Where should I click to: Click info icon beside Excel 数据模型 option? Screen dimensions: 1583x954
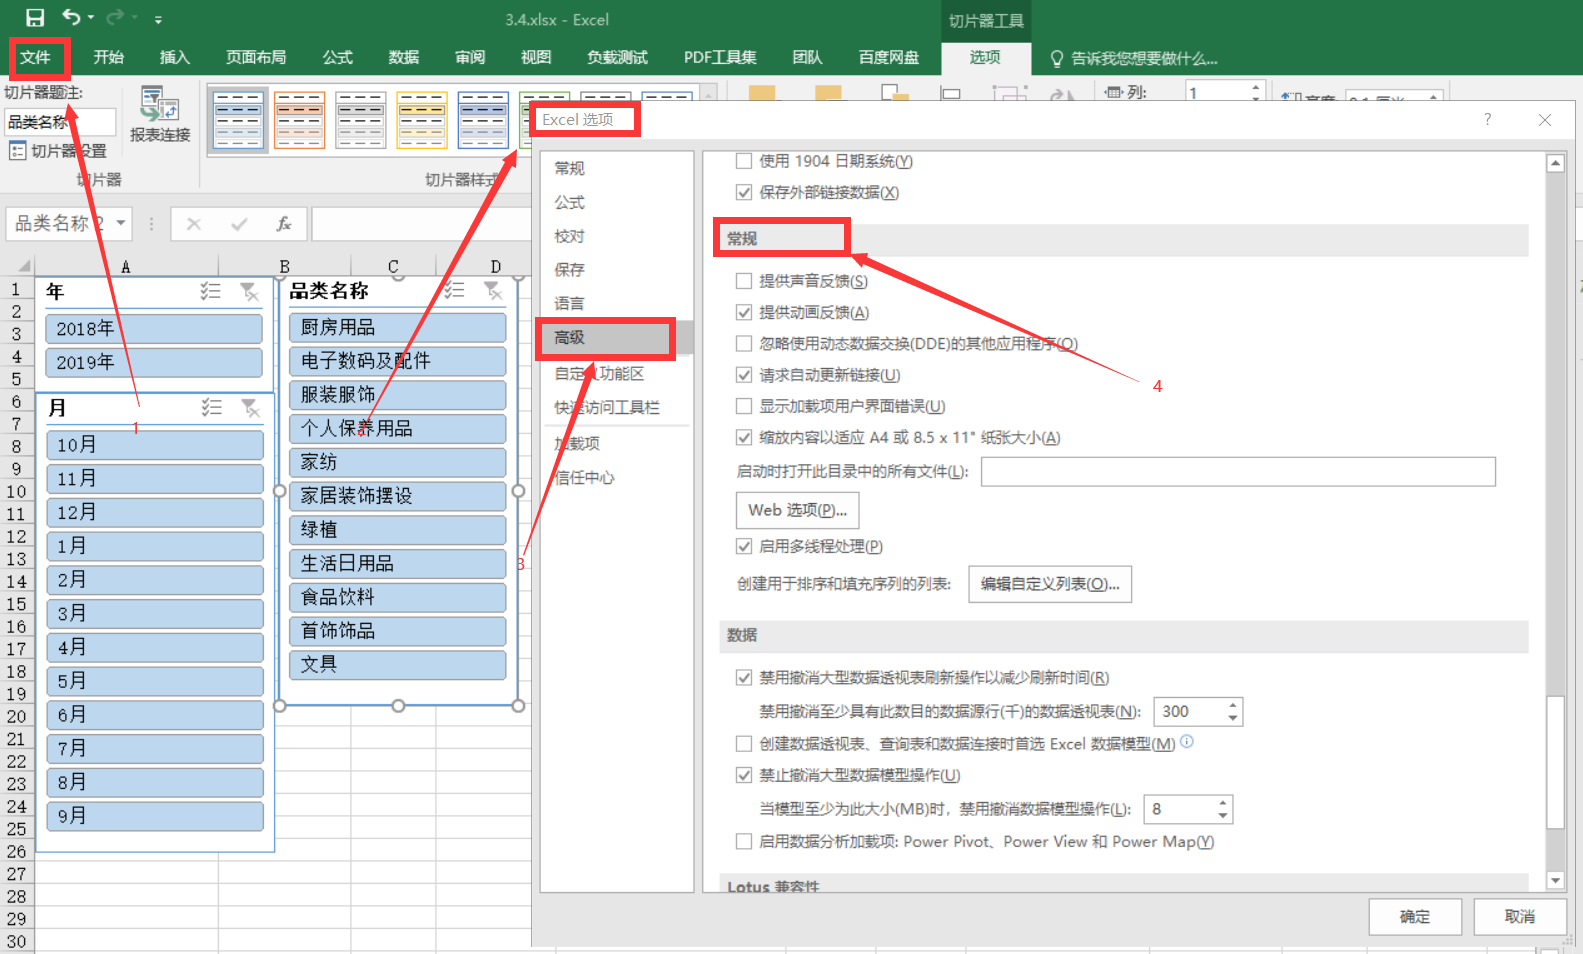[1187, 741]
